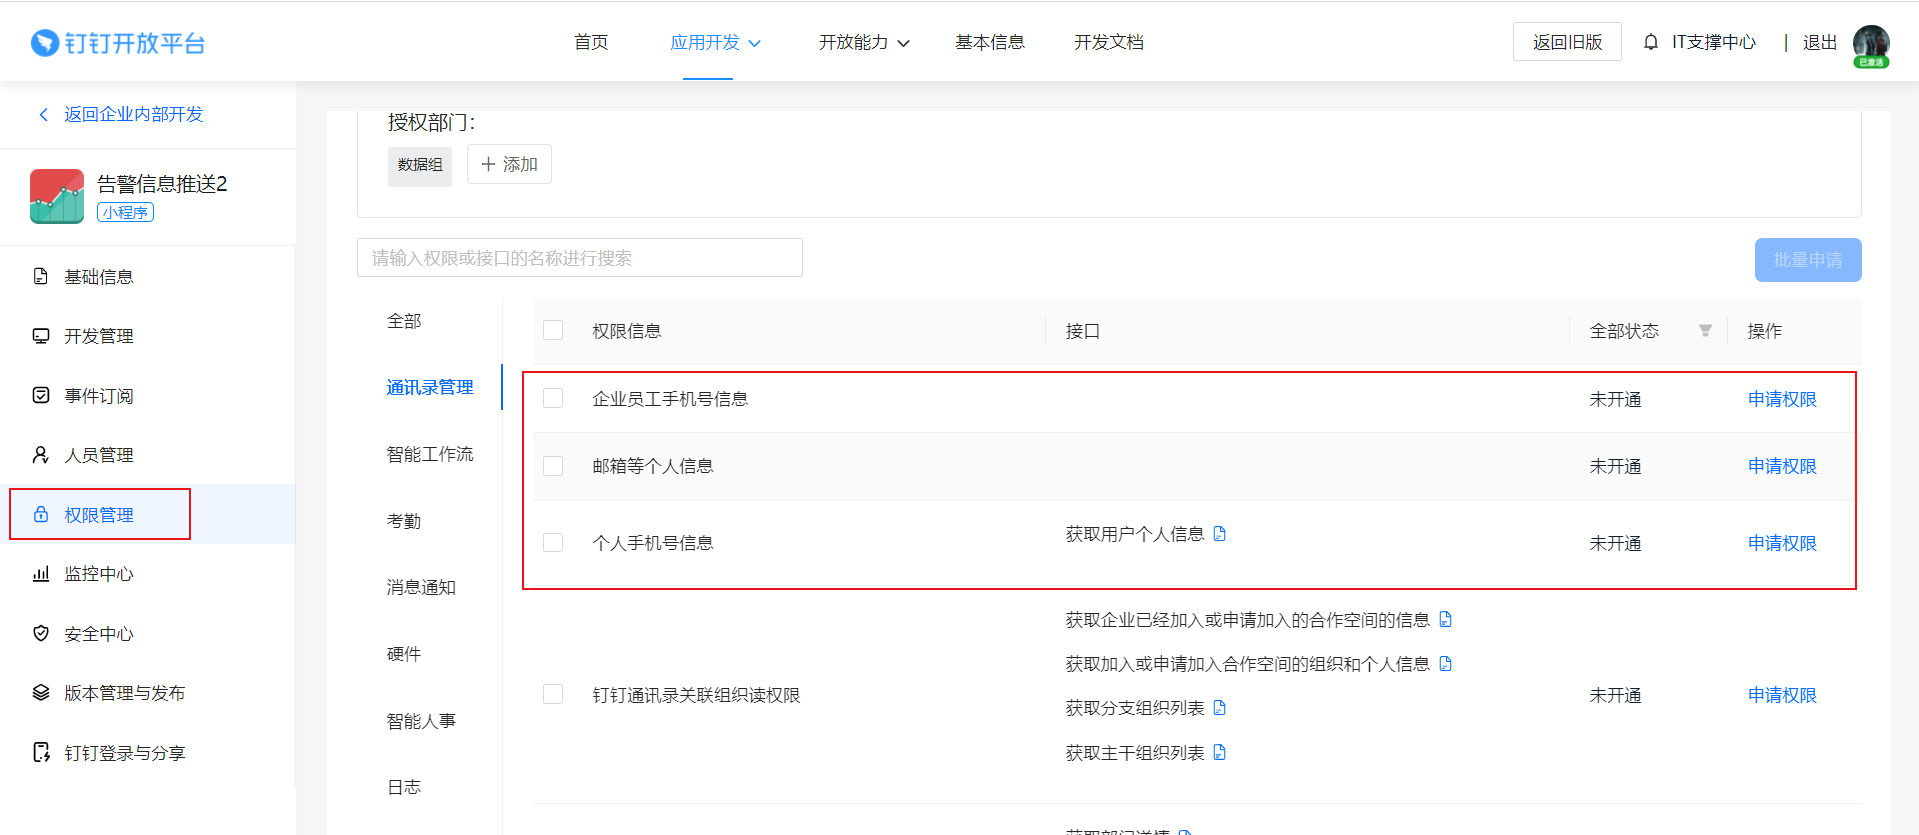Click the 监控中心 chart icon
Image resolution: width=1919 pixels, height=835 pixels.
[x=41, y=574]
